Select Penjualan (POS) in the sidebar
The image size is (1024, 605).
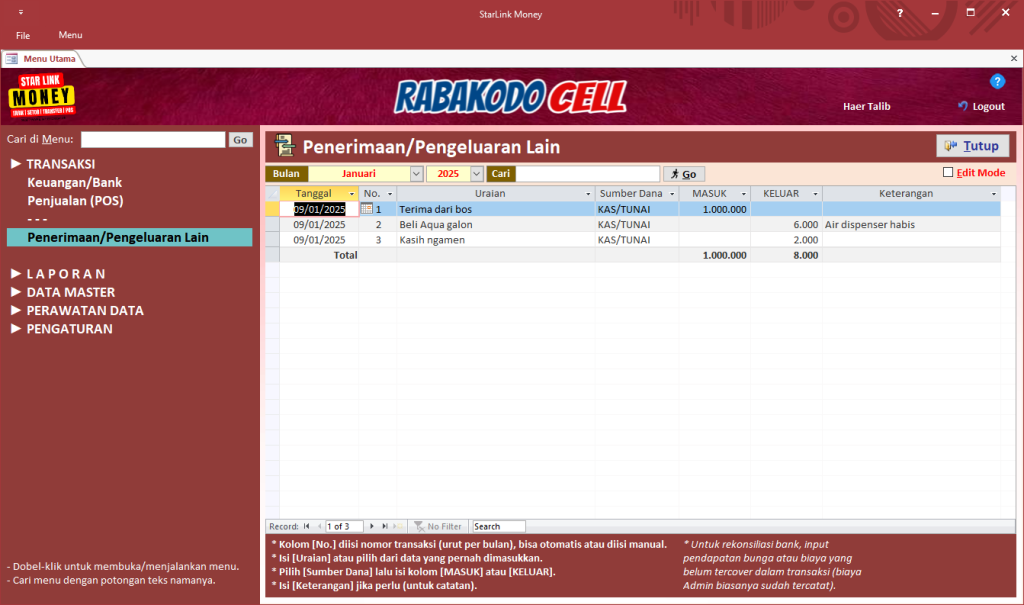click(75, 201)
